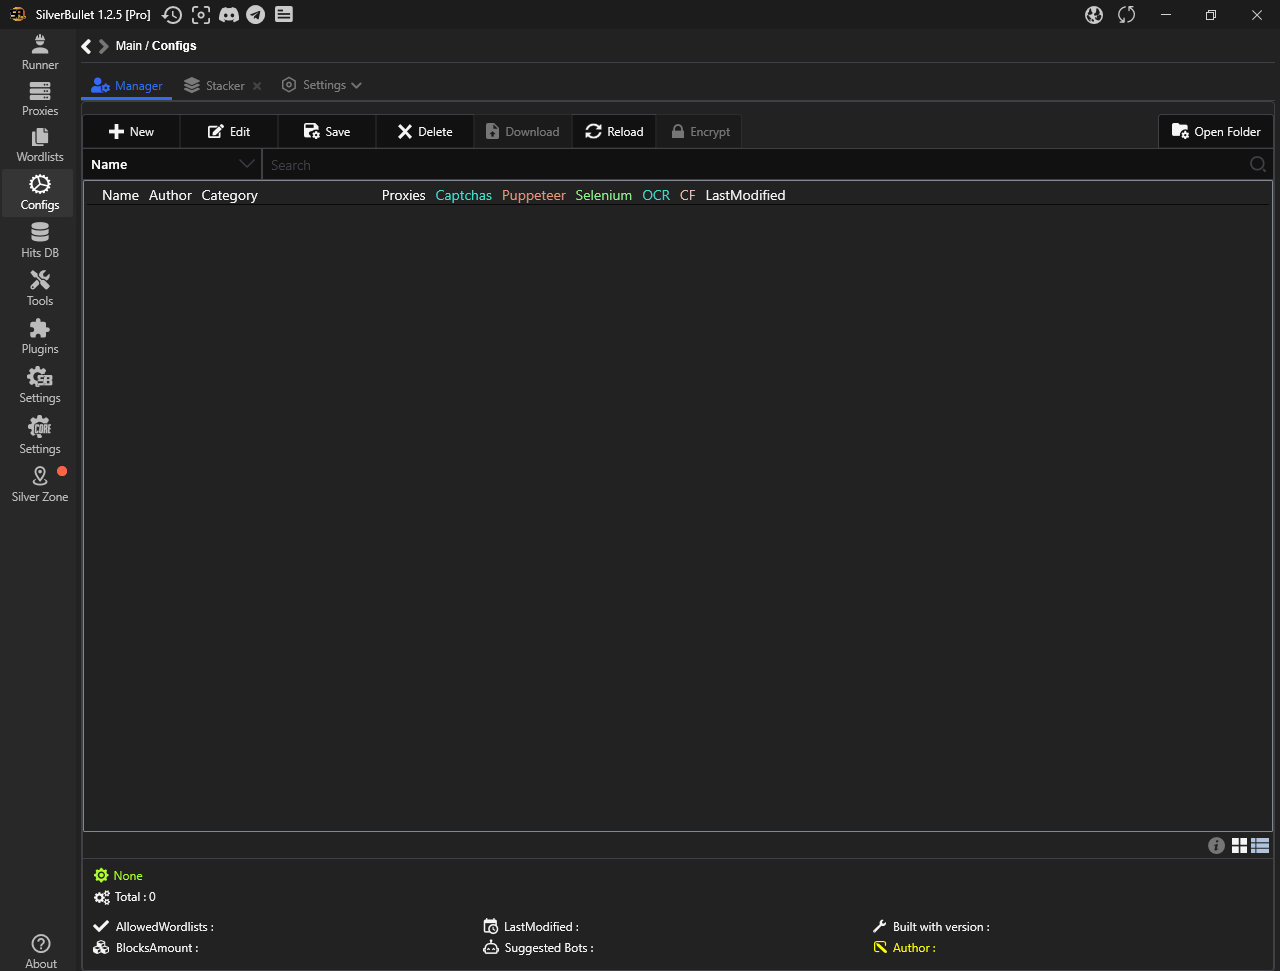
Task: Switch to the Stacker tab
Action: click(214, 86)
